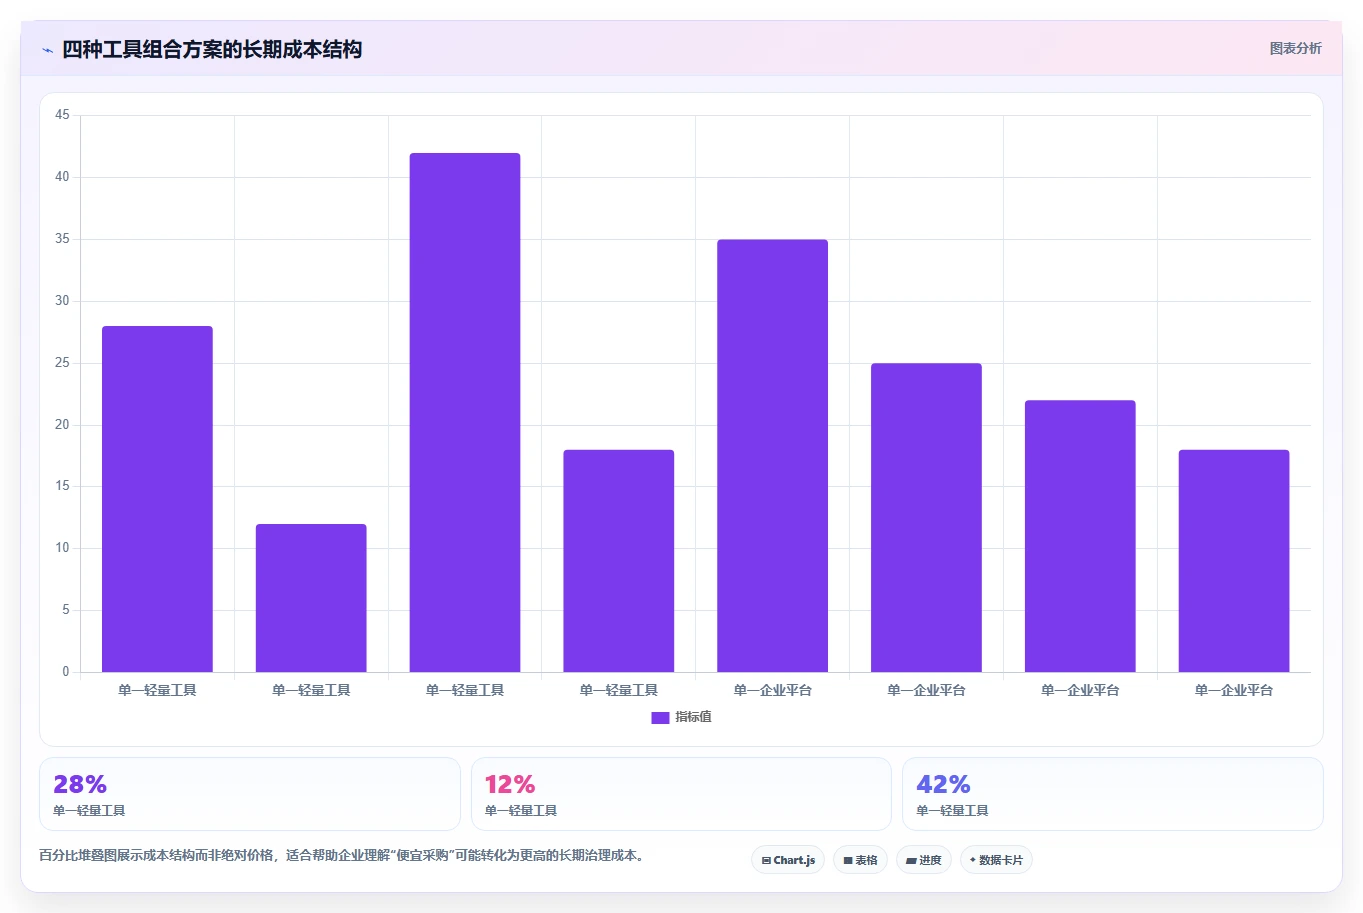This screenshot has height=913, width=1363.
Task: Click the y-axis label 25
Action: tap(62, 363)
